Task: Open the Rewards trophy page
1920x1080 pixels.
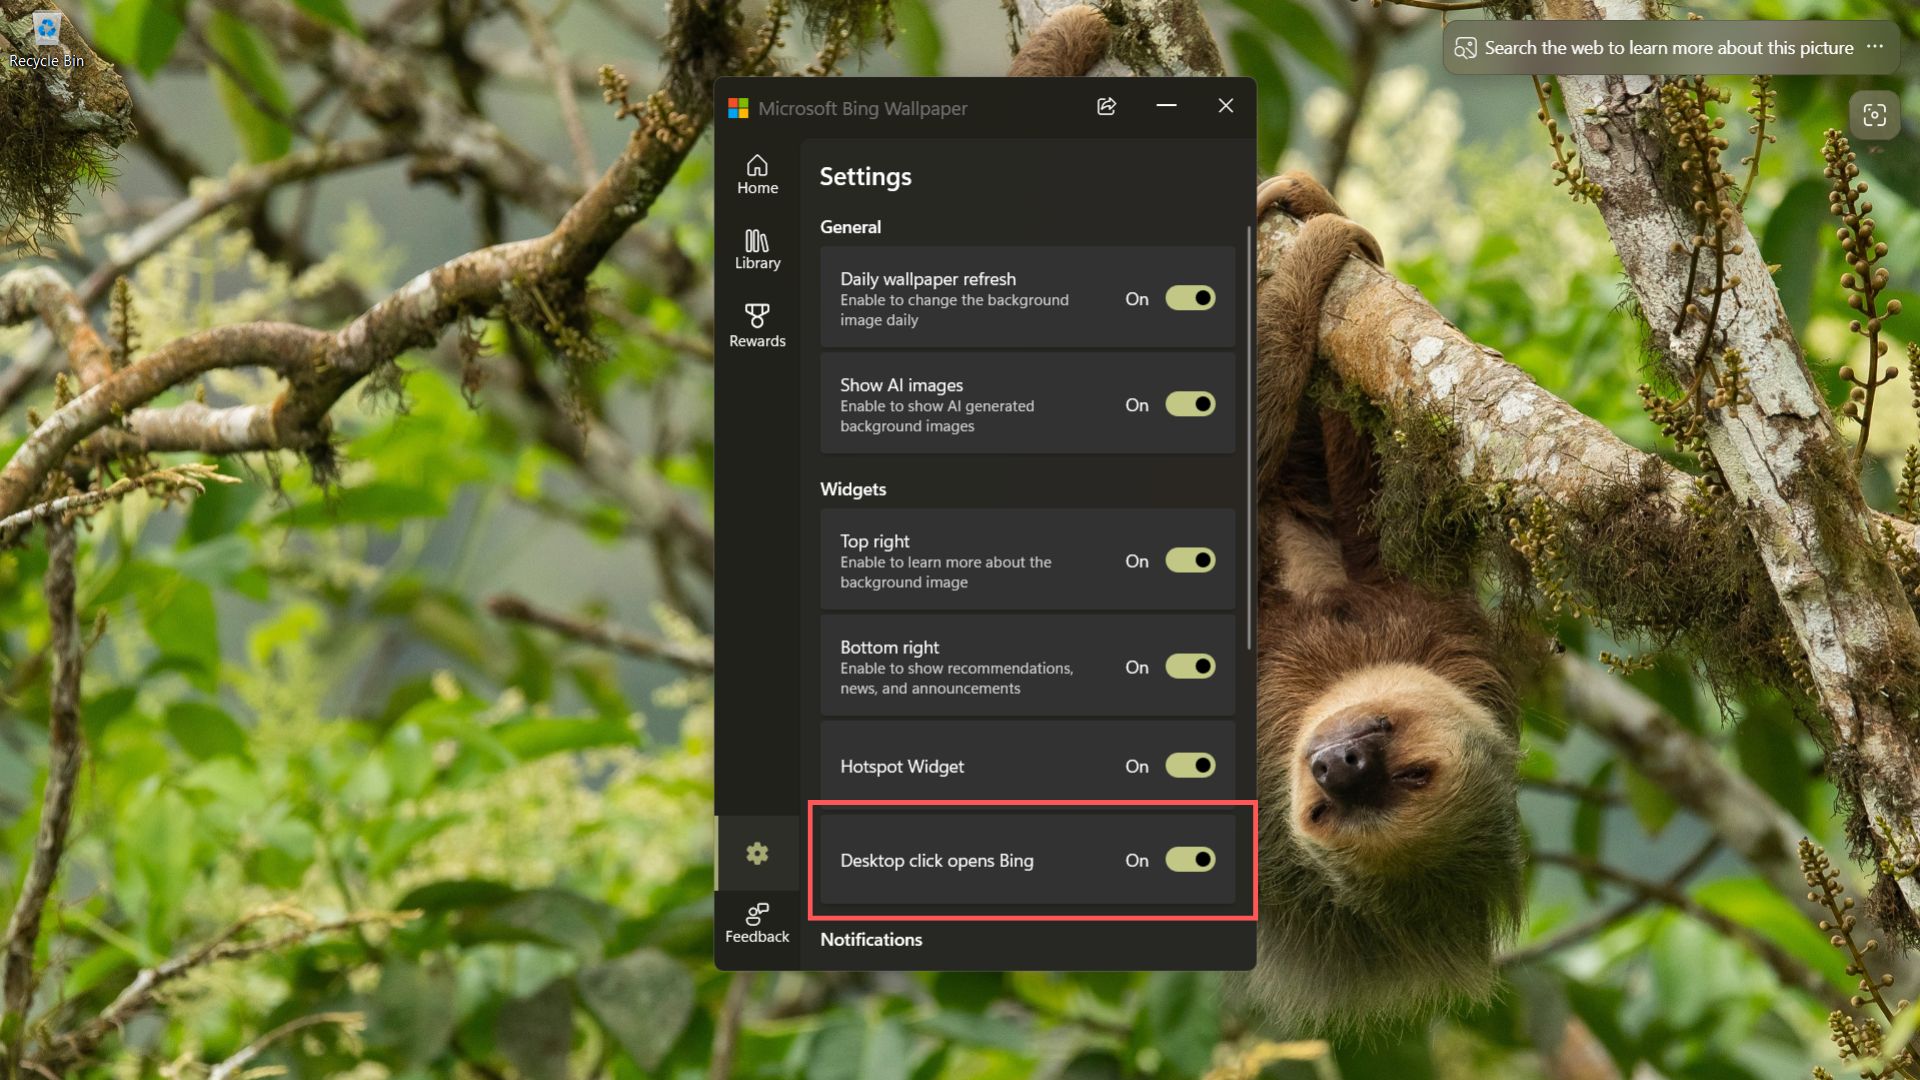Action: tap(757, 326)
